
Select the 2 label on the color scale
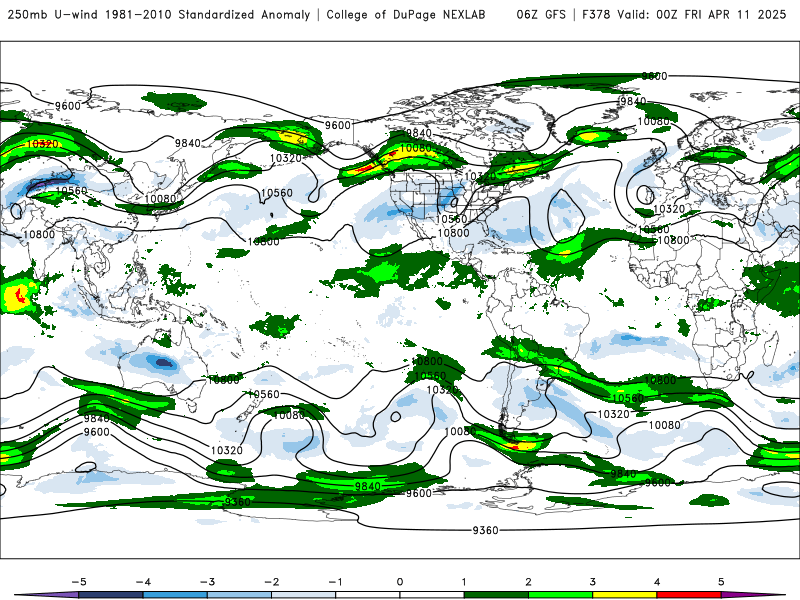[x=528, y=582]
